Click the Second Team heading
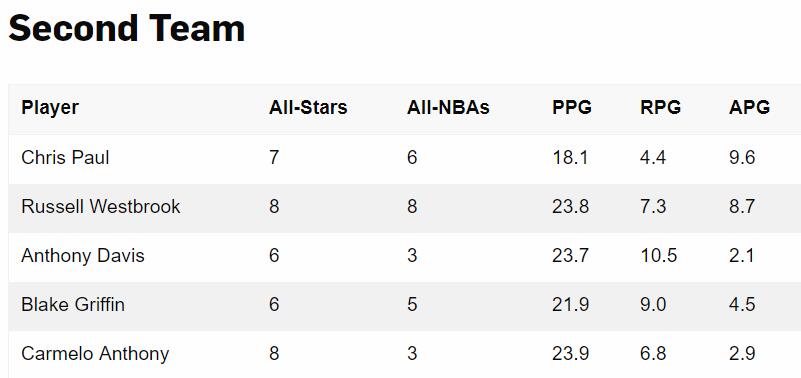Viewport: 801px width, 378px height. pyautogui.click(x=127, y=28)
